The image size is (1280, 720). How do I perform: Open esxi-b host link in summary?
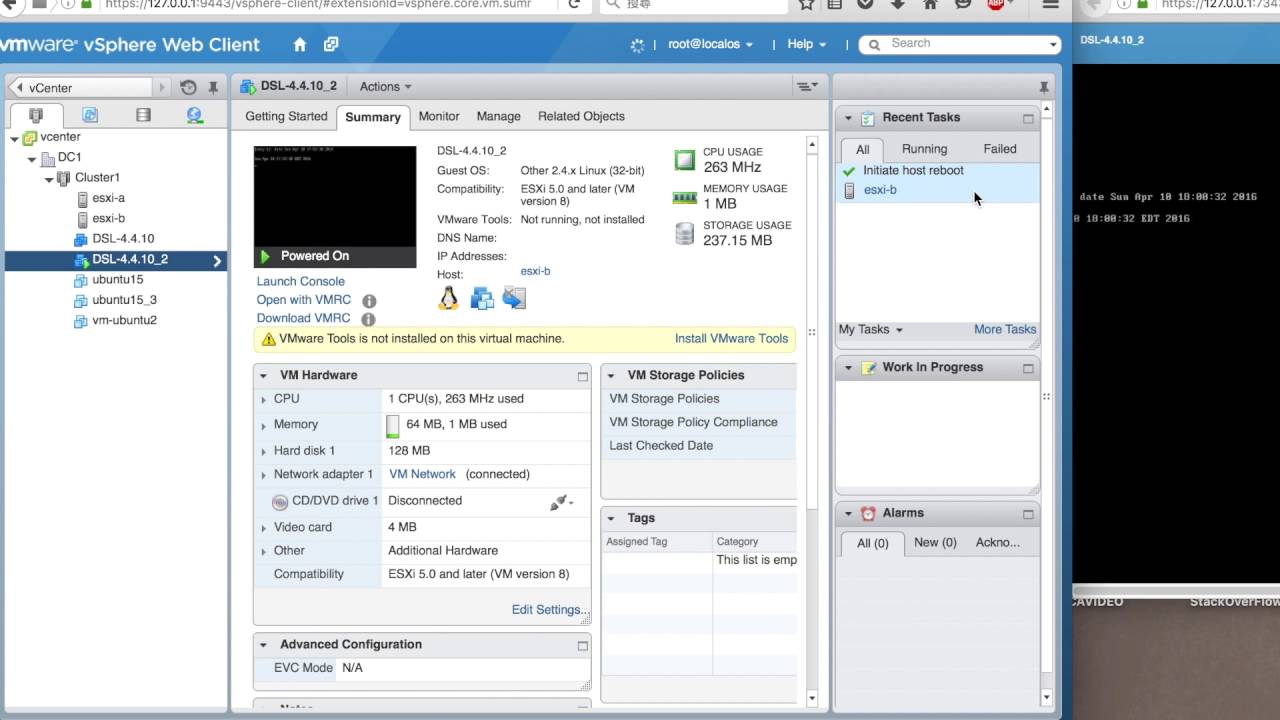pos(535,271)
